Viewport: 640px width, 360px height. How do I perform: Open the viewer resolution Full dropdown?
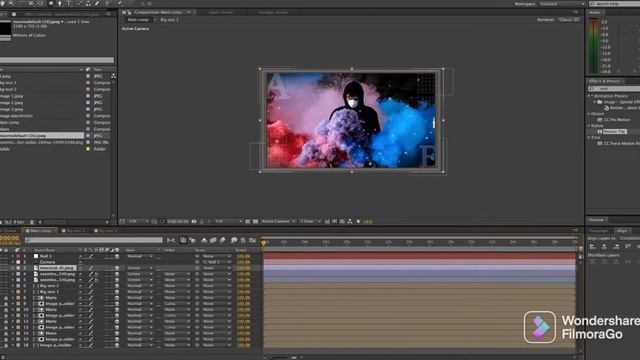point(229,221)
